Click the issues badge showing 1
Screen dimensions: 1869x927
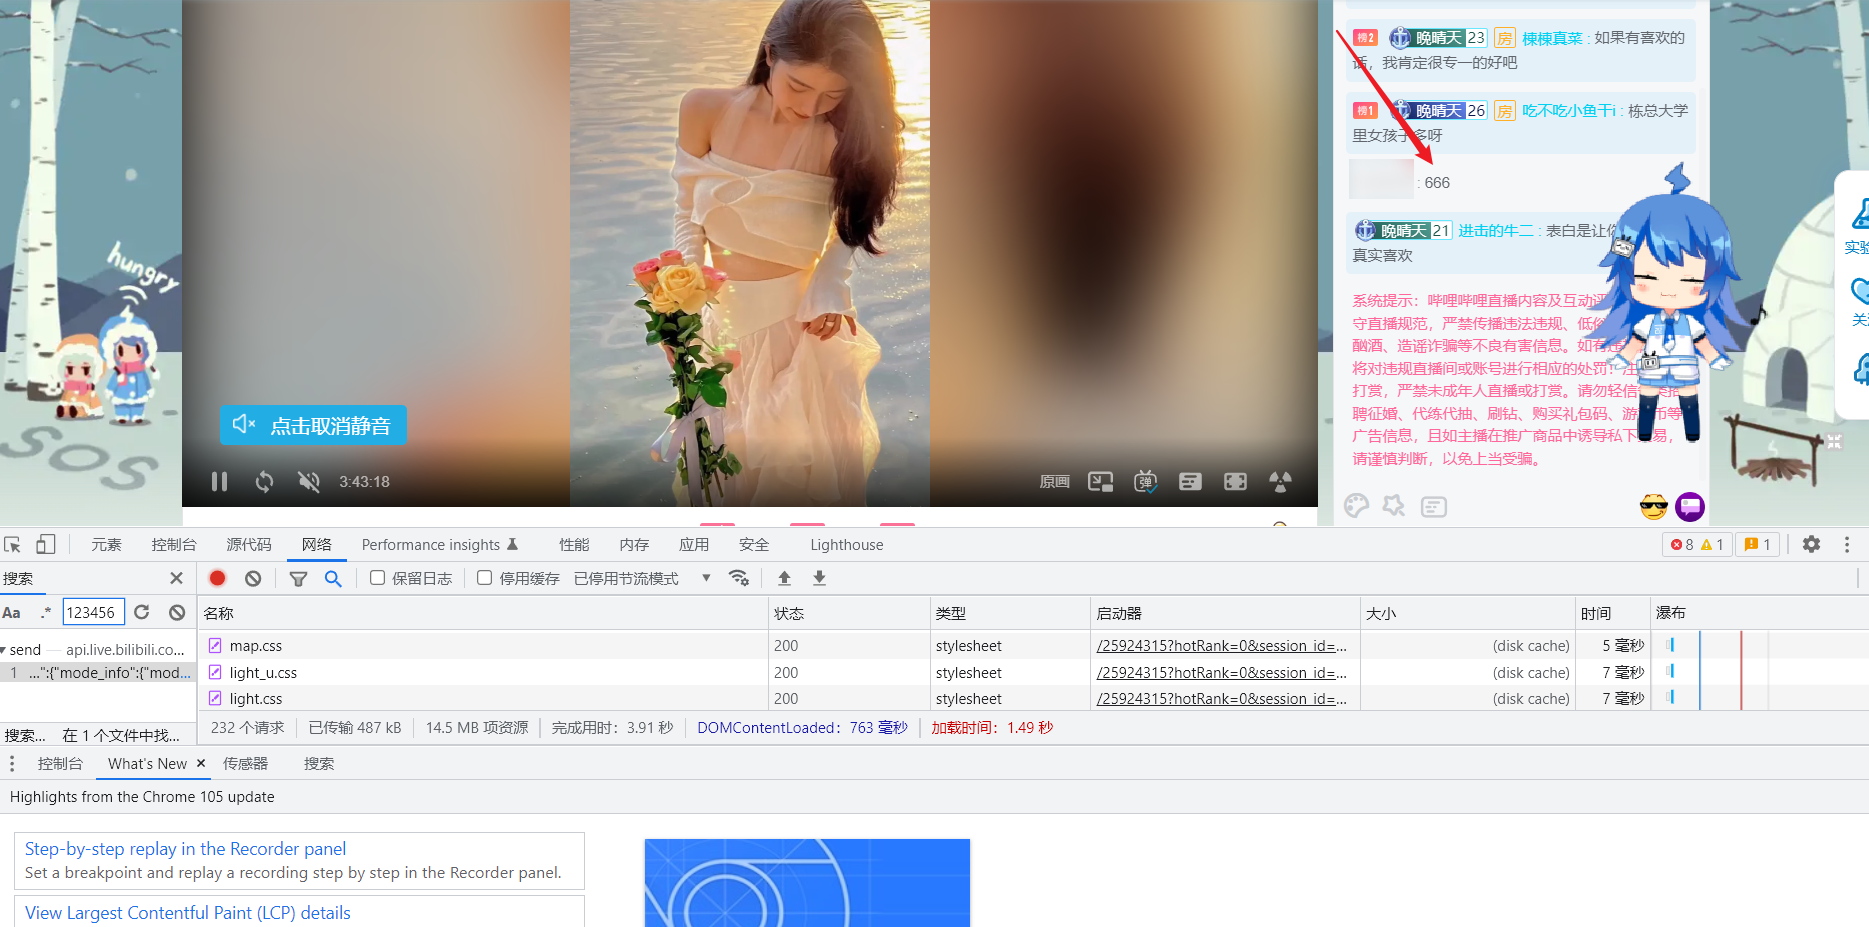[1757, 545]
